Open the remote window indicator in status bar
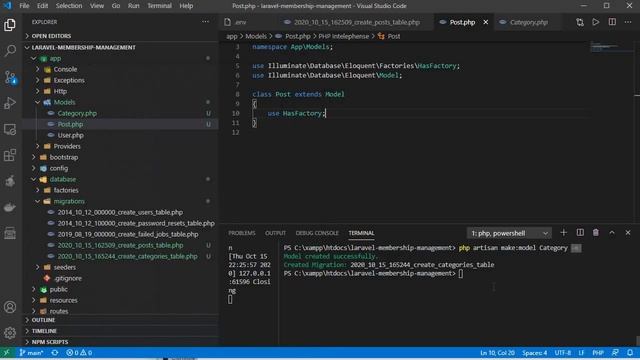 (7, 353)
